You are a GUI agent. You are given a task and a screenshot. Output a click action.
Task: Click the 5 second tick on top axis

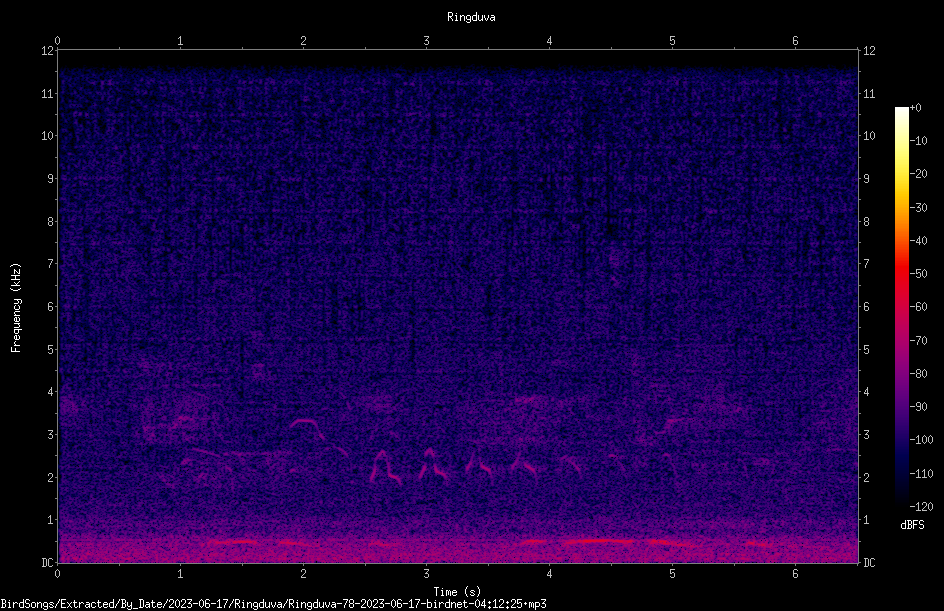(x=672, y=41)
